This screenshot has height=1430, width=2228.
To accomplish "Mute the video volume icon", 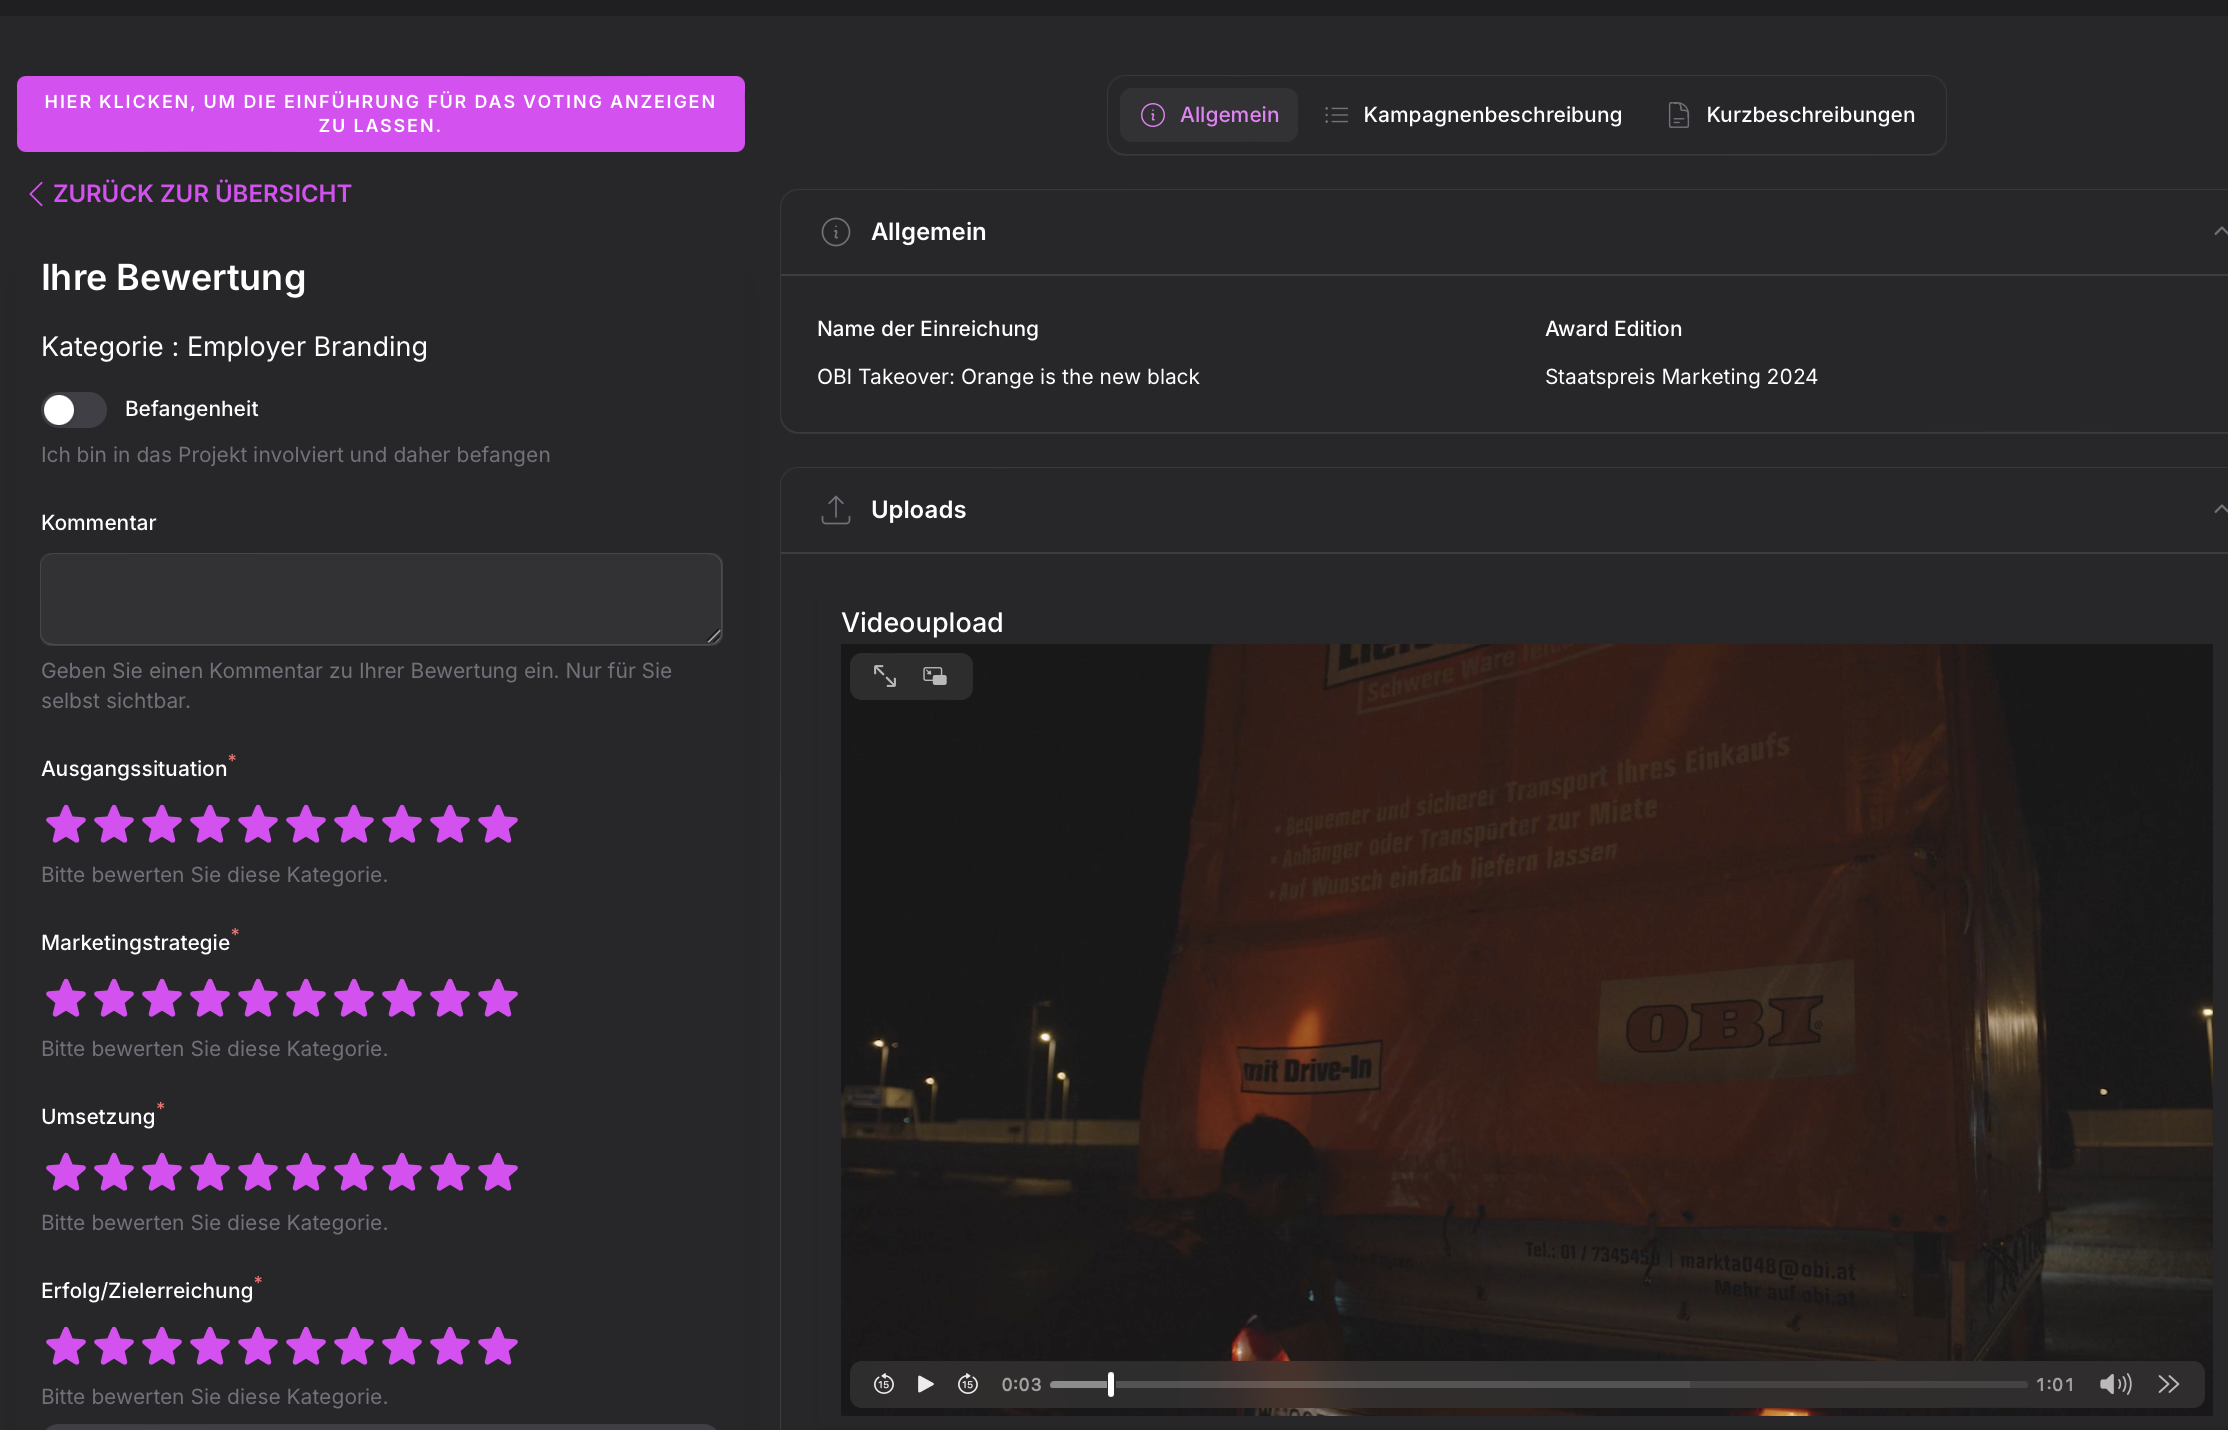I will point(2114,1384).
